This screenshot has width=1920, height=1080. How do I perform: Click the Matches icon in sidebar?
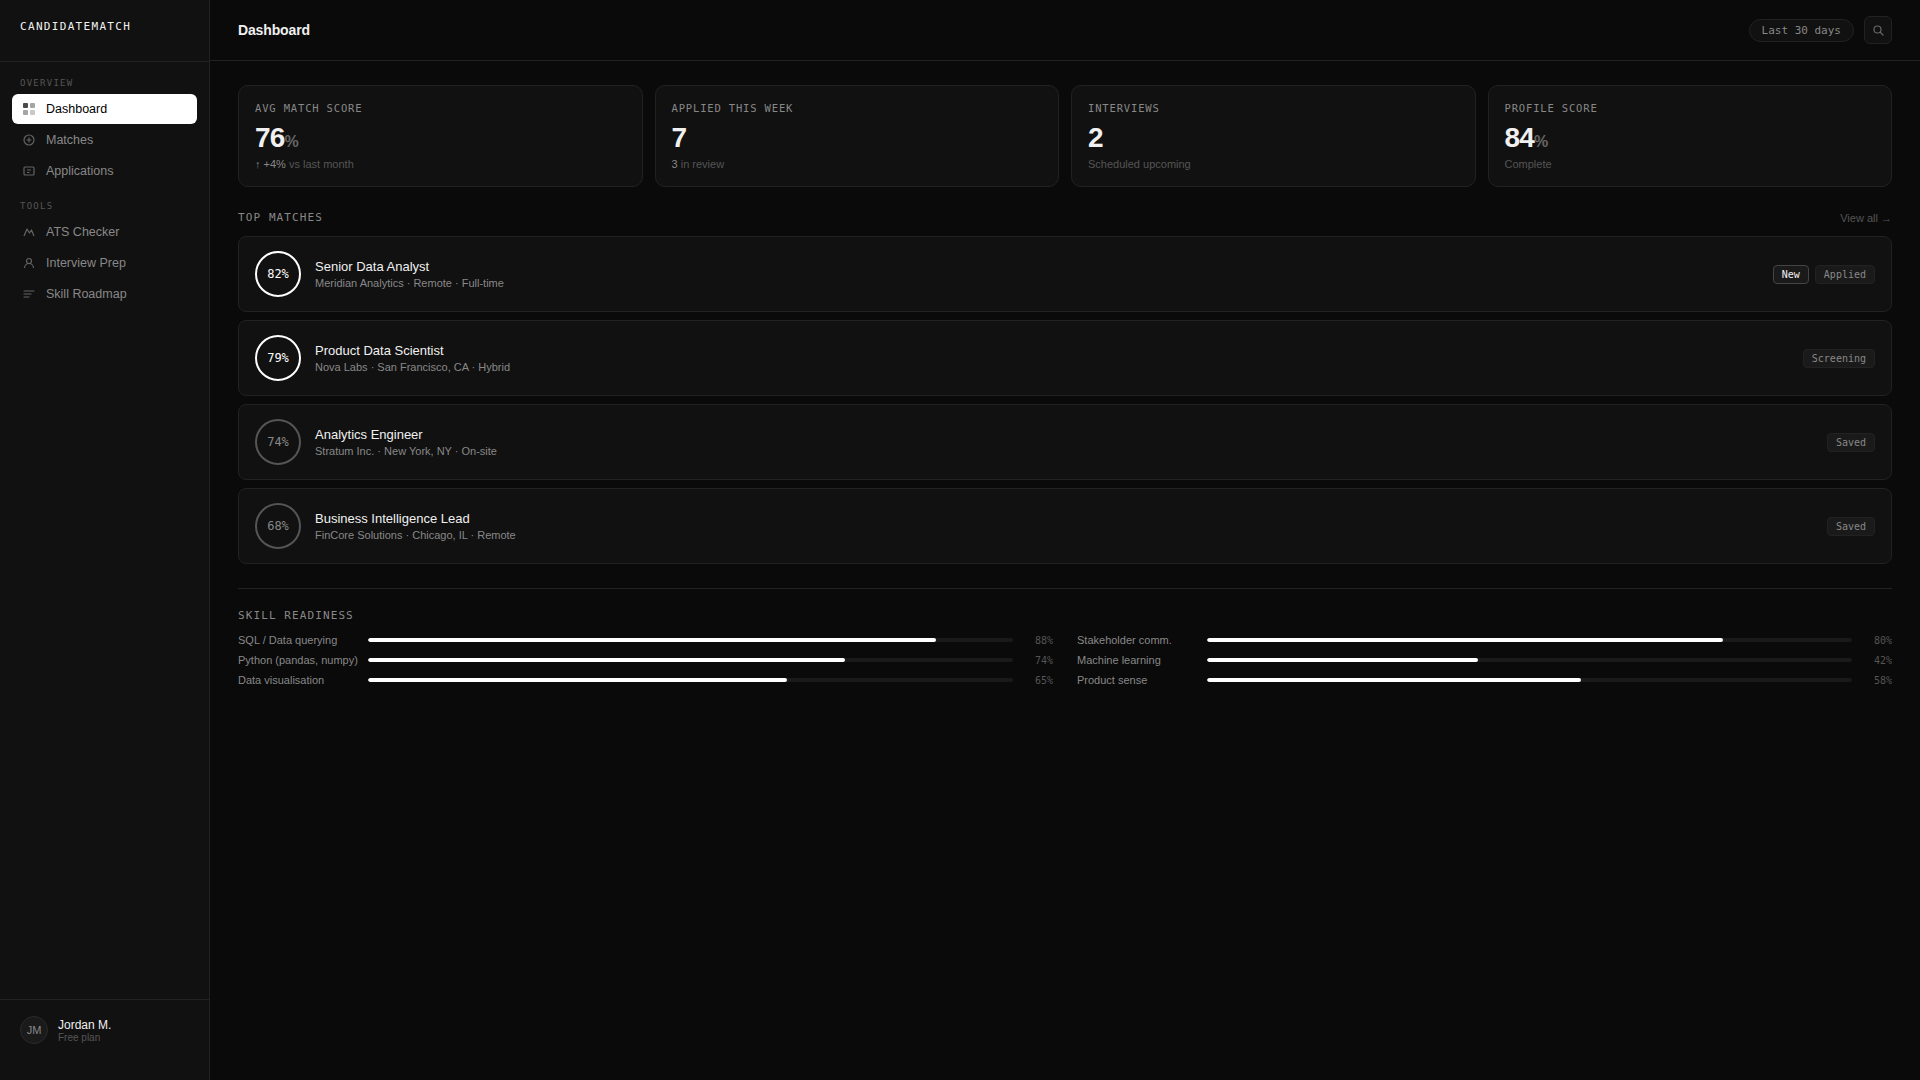29,140
